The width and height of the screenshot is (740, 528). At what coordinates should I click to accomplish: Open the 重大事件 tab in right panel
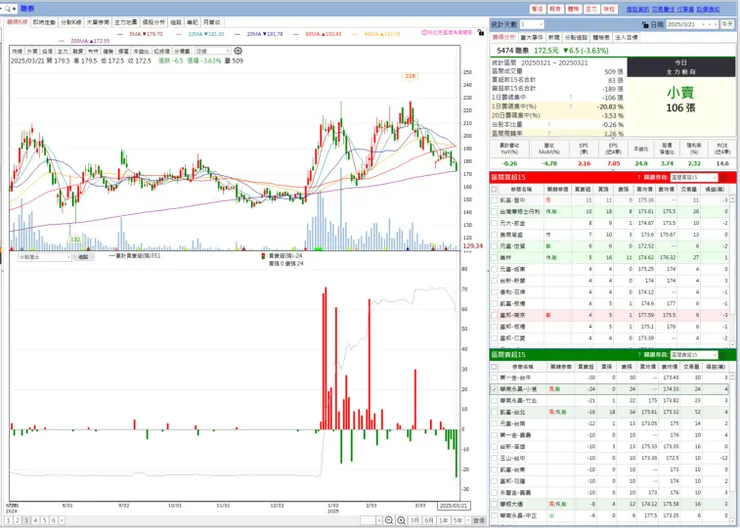point(532,37)
